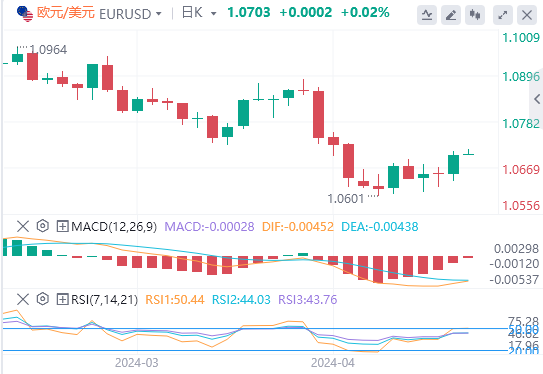Viewport: 543px width, 374px height.
Task: Expand chart to fullscreen
Action: pyautogui.click(x=502, y=15)
